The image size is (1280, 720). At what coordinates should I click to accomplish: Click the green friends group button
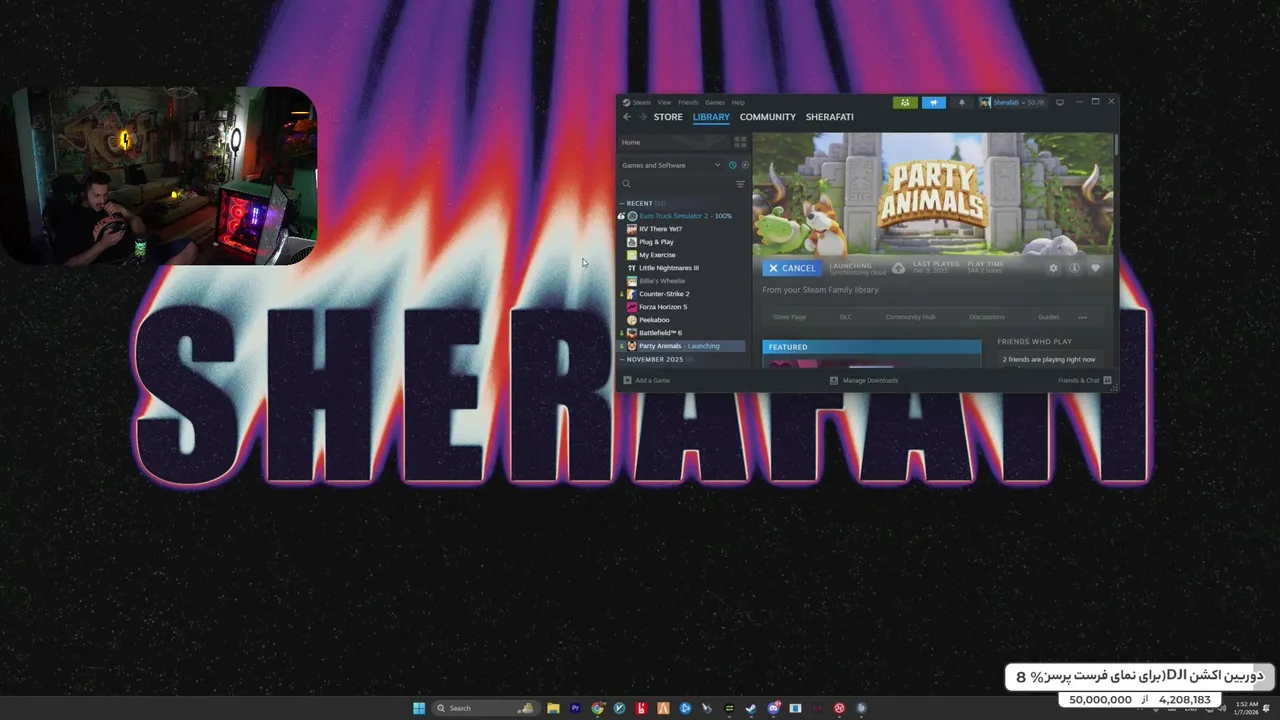(905, 102)
